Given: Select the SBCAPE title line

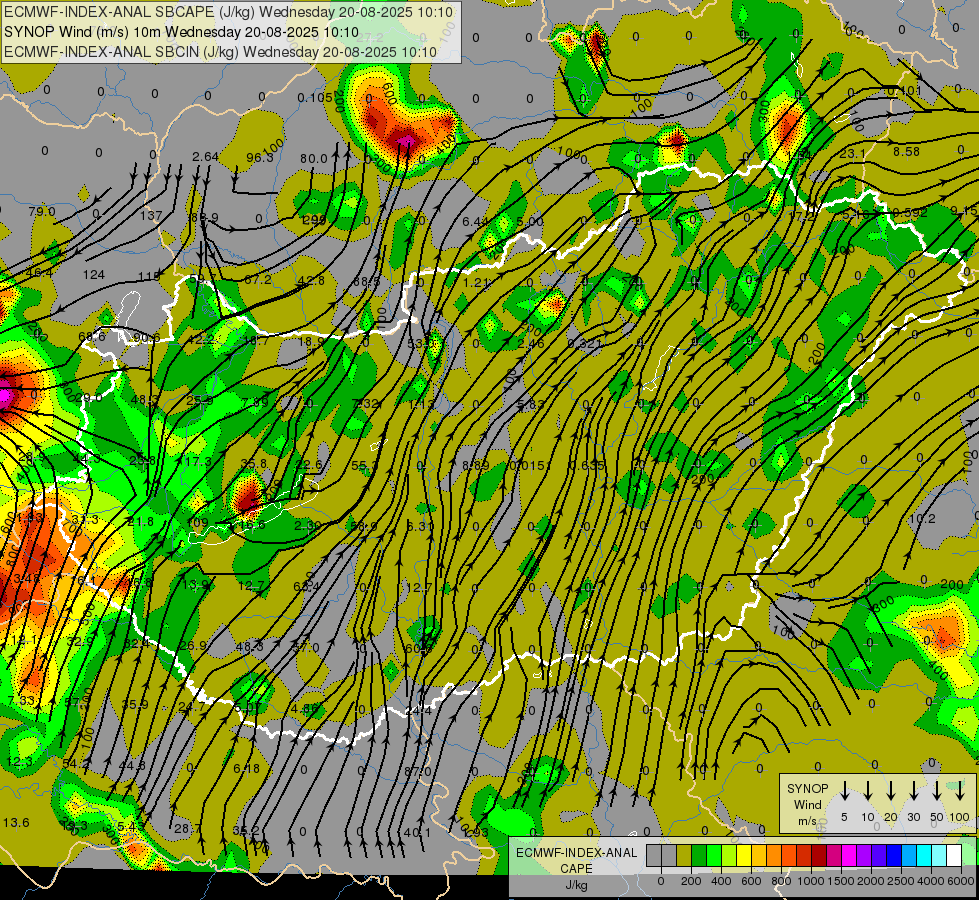Looking at the screenshot, I should [x=229, y=12].
